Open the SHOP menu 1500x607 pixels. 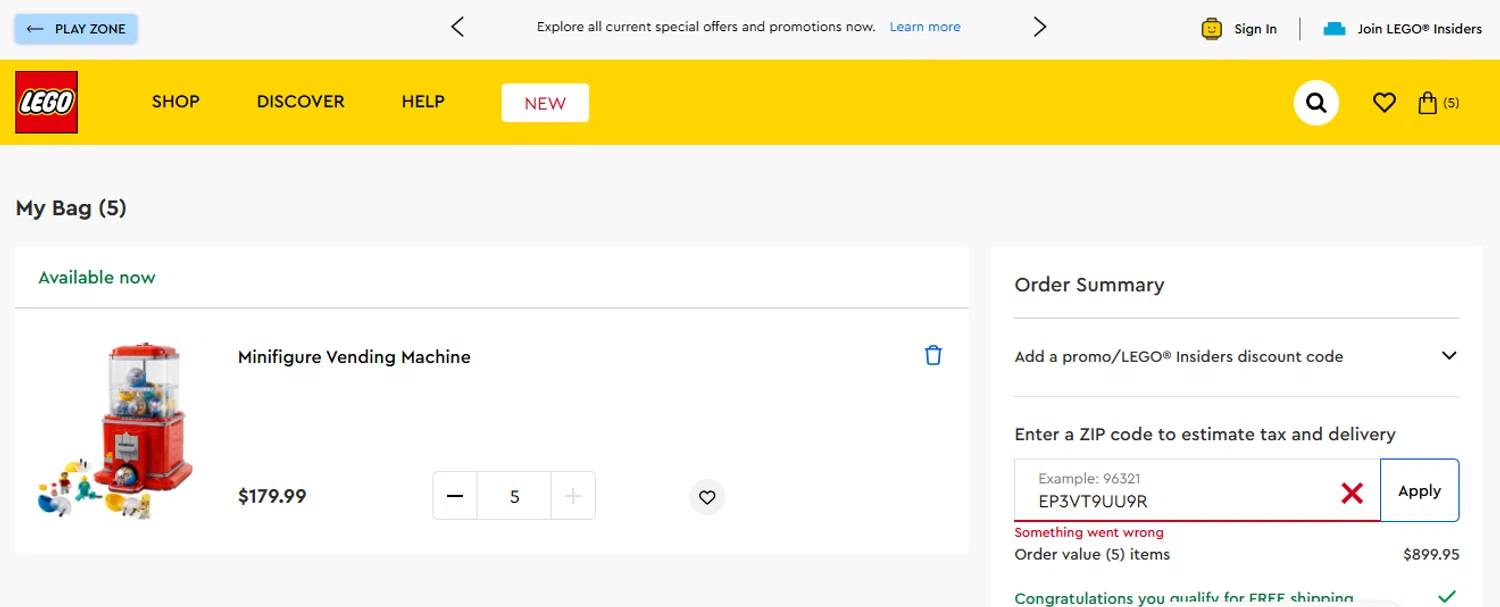click(x=176, y=101)
